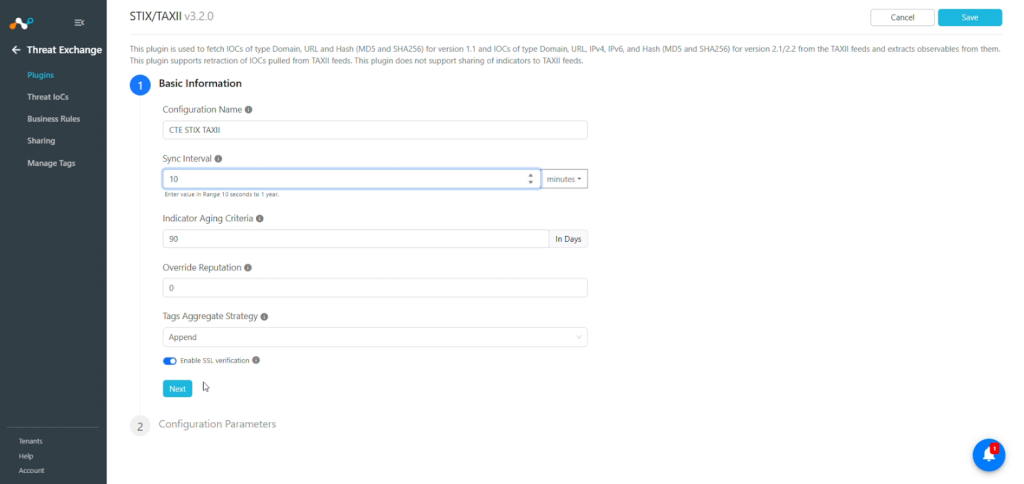The width and height of the screenshot is (1024, 484).
Task: Increase Sync Interval with the stepper arrow
Action: (x=530, y=175)
